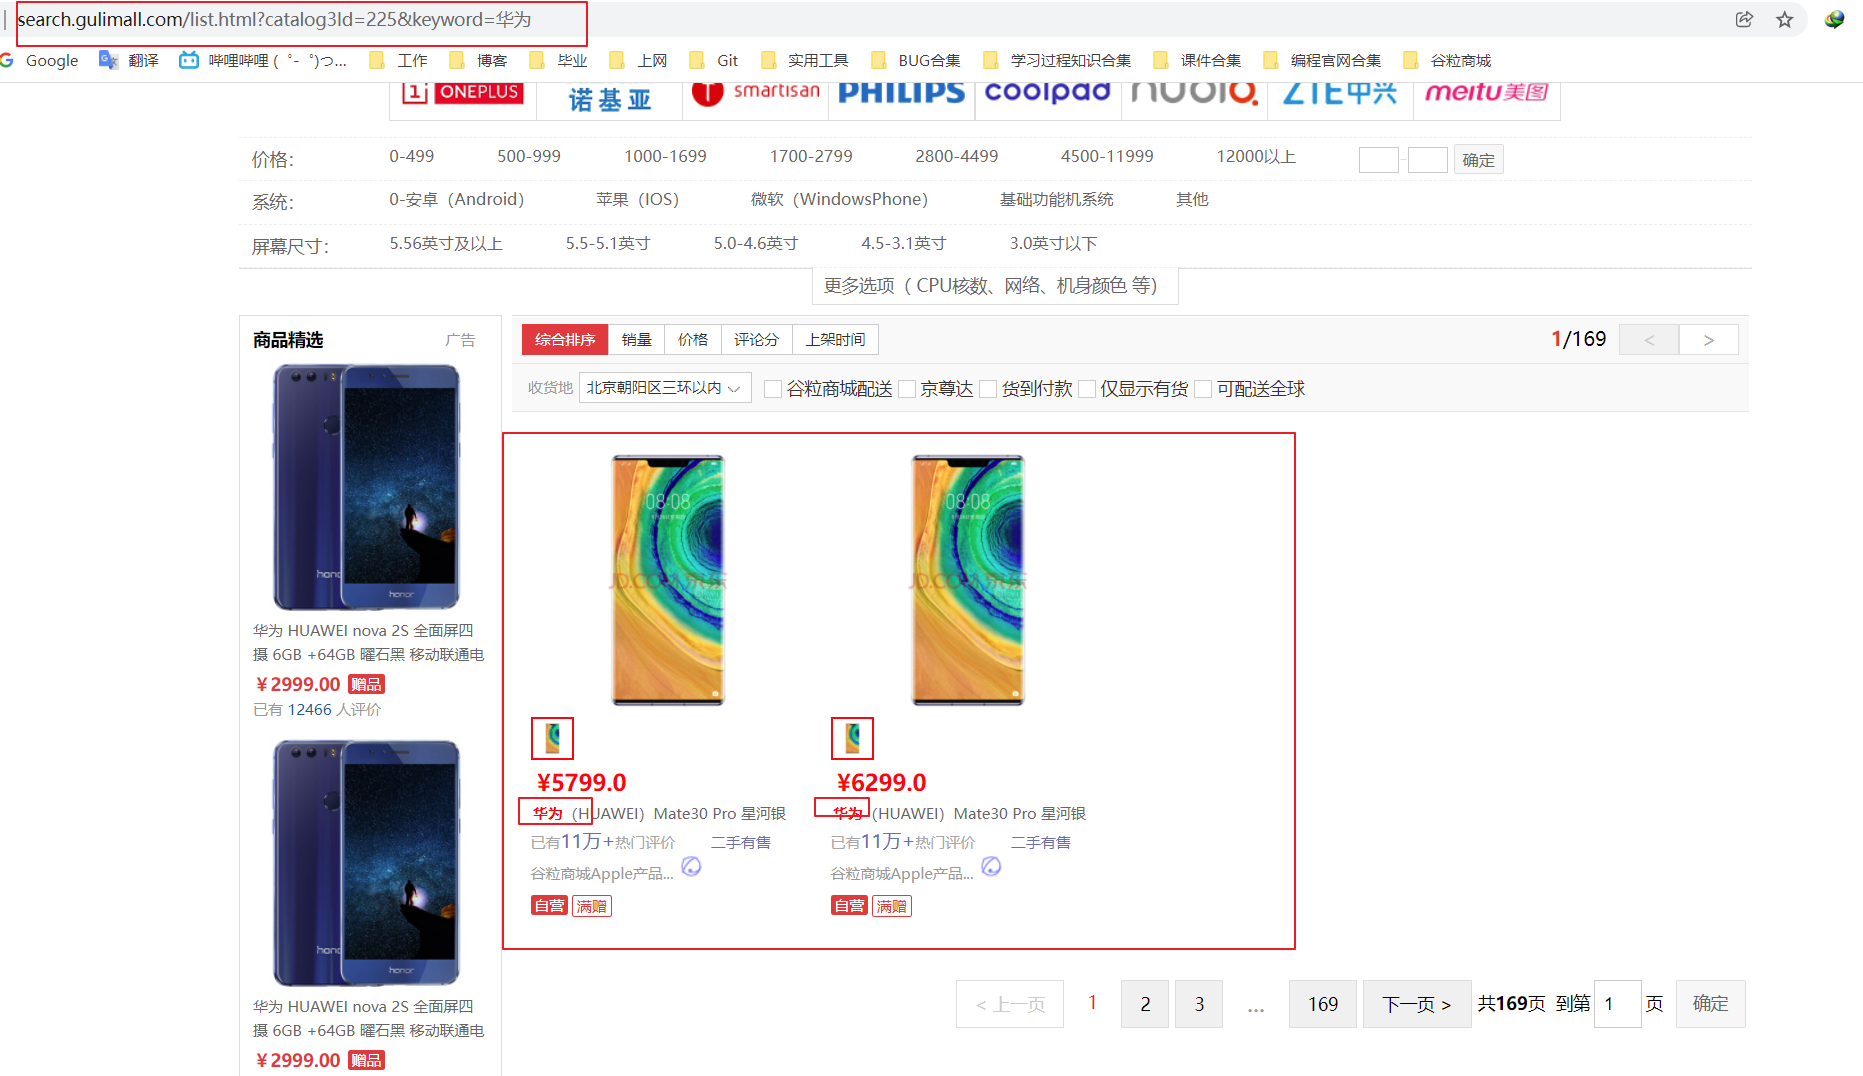Select color thumbnail under ¥6299.0 Mate30 Pro

click(852, 739)
